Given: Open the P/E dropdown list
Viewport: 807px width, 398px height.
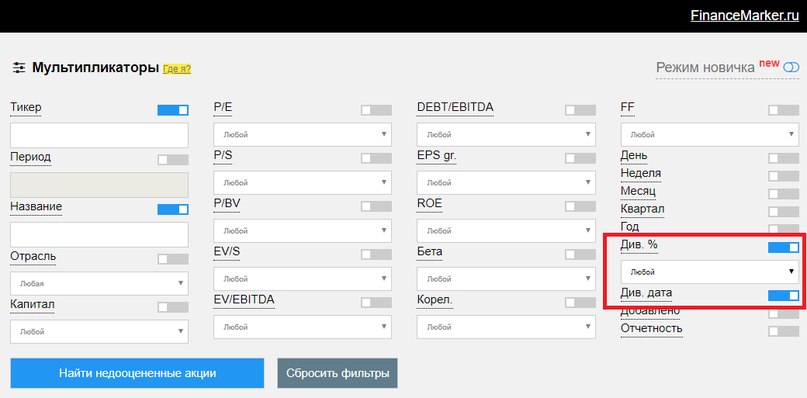Looking at the screenshot, I should [x=303, y=134].
